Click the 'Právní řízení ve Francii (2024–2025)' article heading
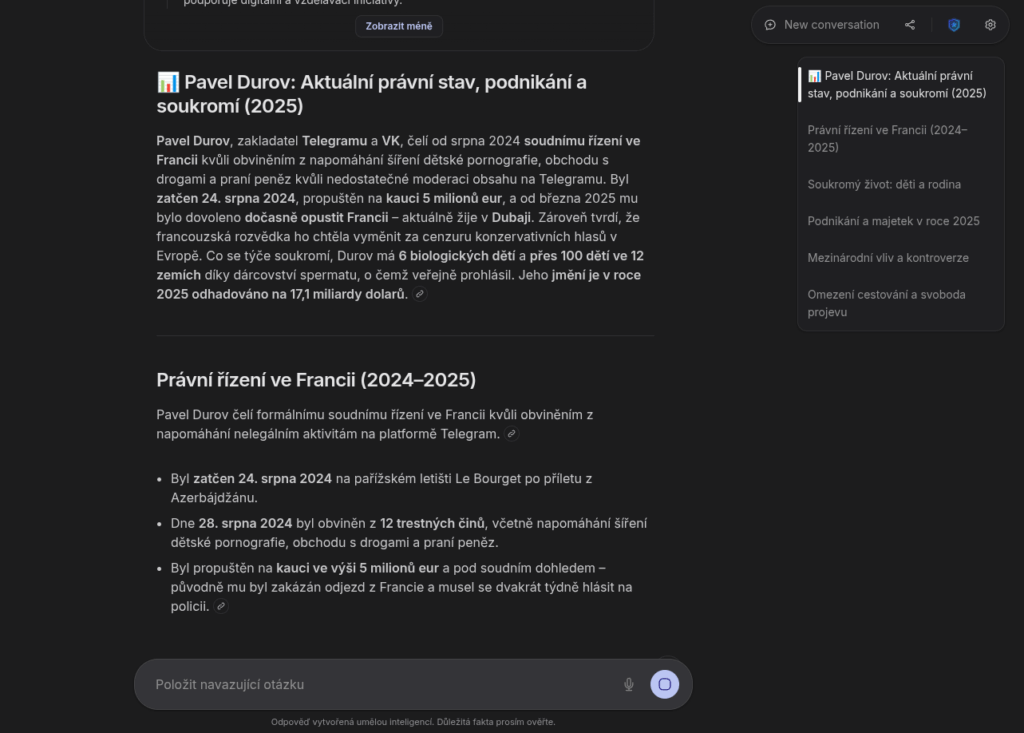 [316, 380]
